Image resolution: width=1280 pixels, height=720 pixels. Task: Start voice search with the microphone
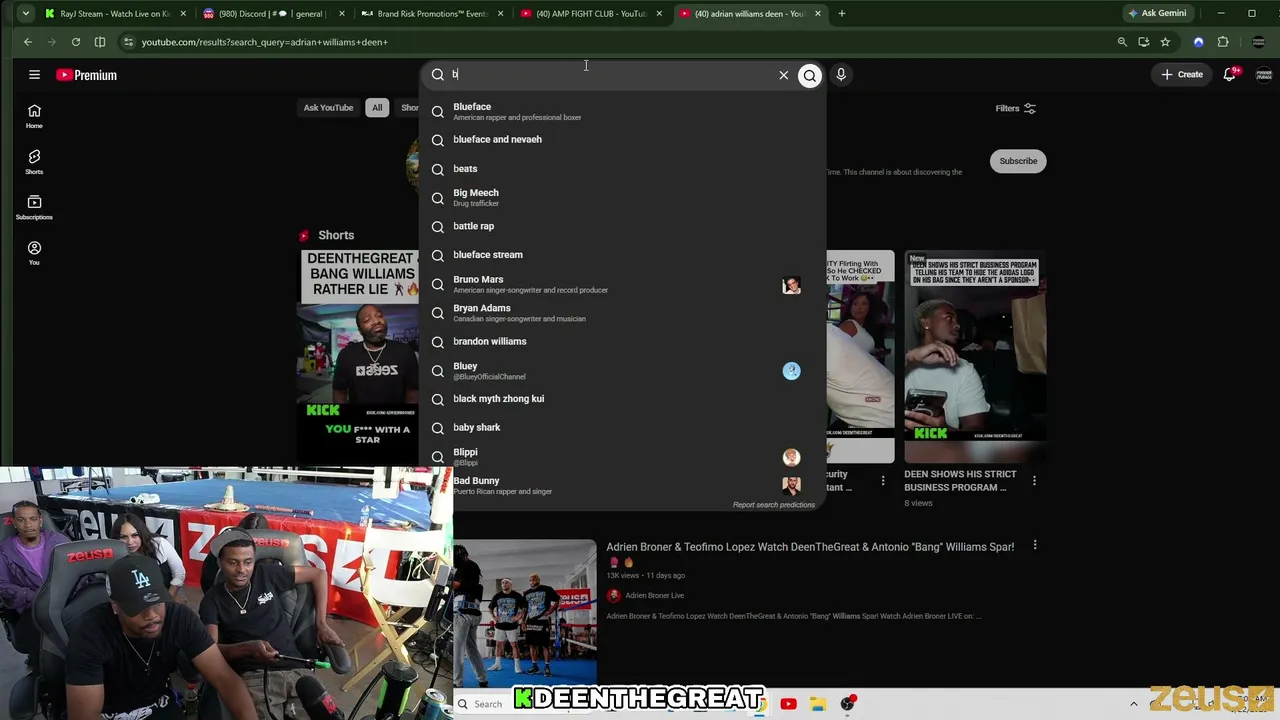[841, 75]
